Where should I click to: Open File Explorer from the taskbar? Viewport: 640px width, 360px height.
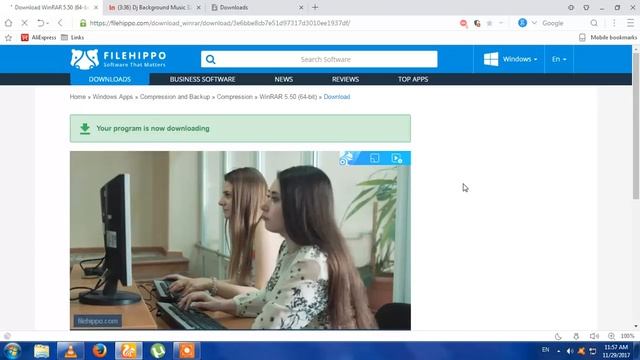click(41, 351)
